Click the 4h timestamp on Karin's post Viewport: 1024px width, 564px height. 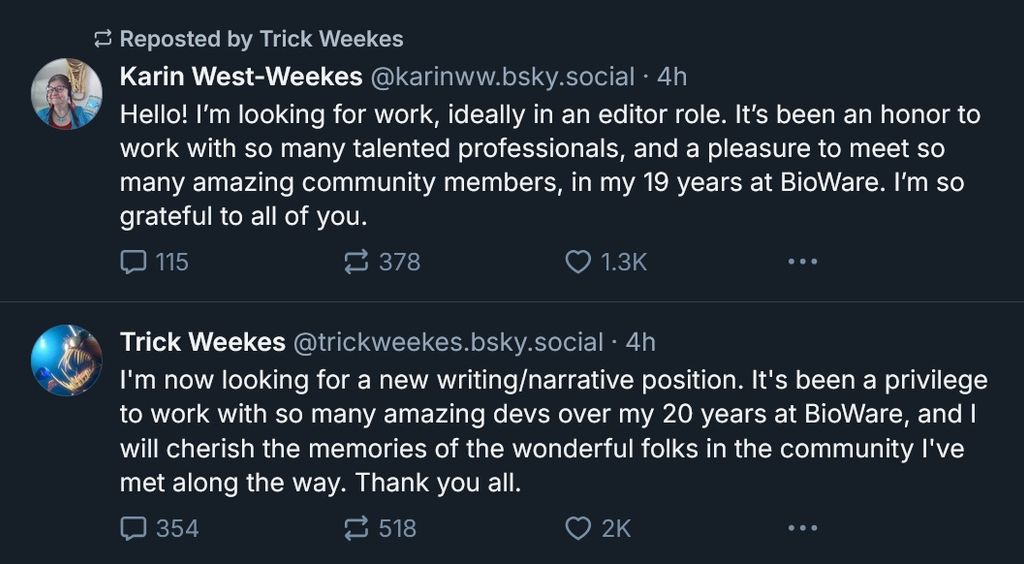pyautogui.click(x=672, y=77)
